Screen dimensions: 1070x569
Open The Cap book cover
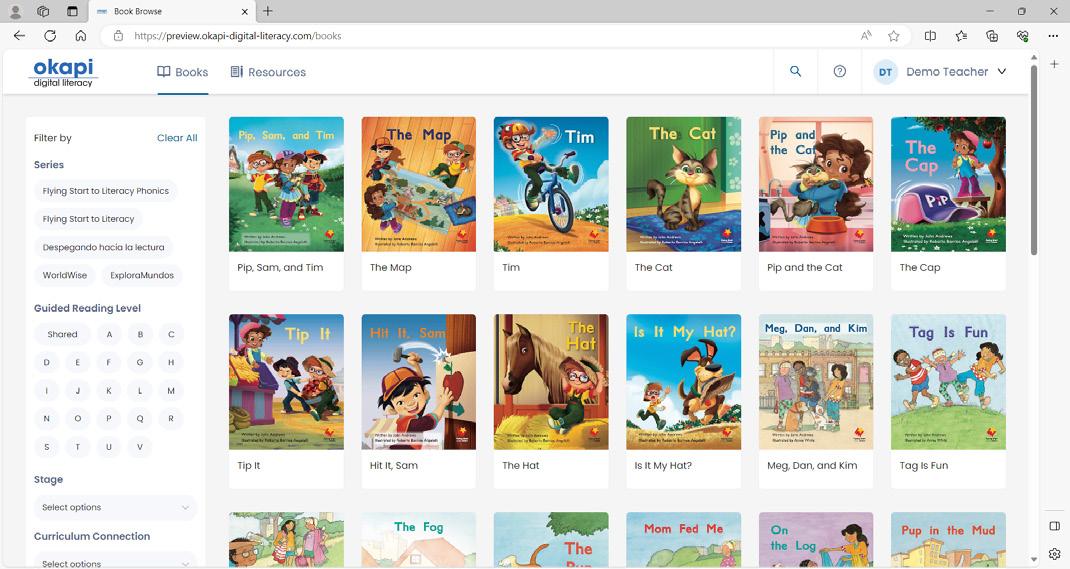(949, 184)
